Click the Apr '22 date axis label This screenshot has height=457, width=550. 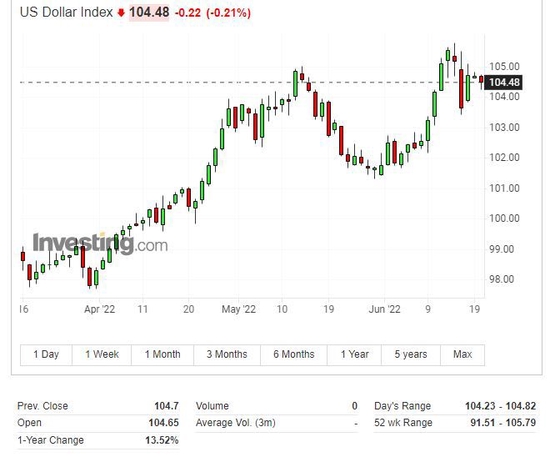(100, 309)
